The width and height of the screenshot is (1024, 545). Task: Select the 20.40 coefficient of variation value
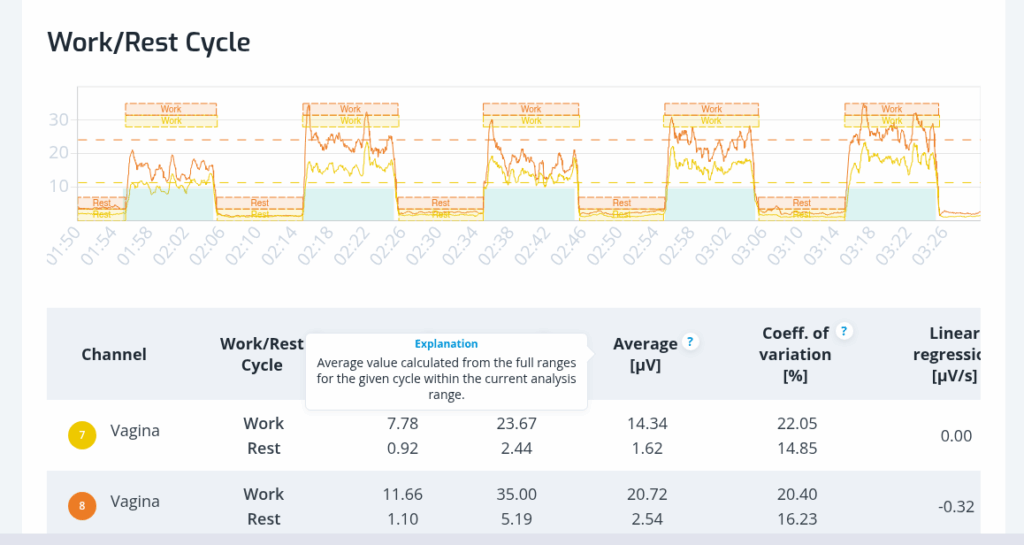pos(797,494)
